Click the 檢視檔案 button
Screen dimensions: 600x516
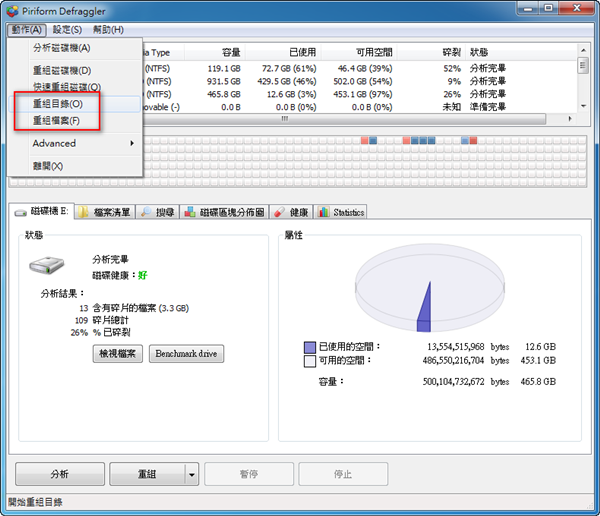click(x=117, y=353)
